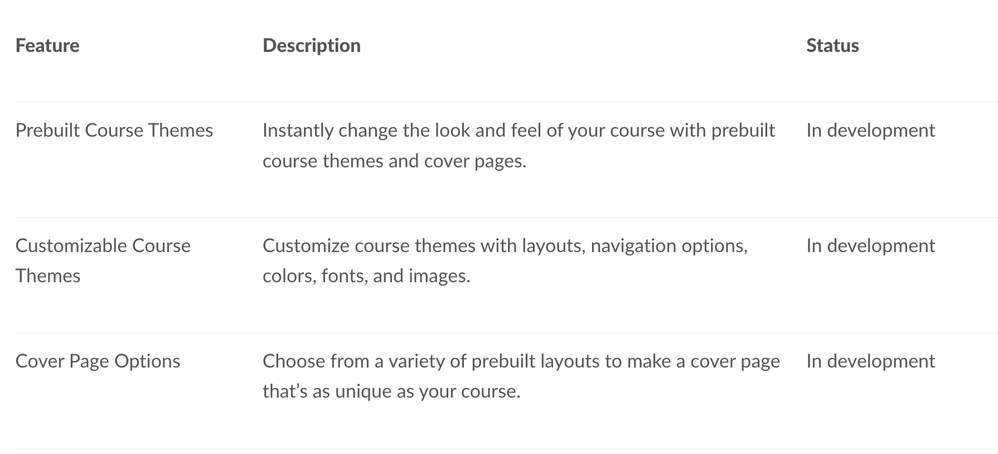
Task: Click the word "Choose" in the third description
Action: pos(292,361)
